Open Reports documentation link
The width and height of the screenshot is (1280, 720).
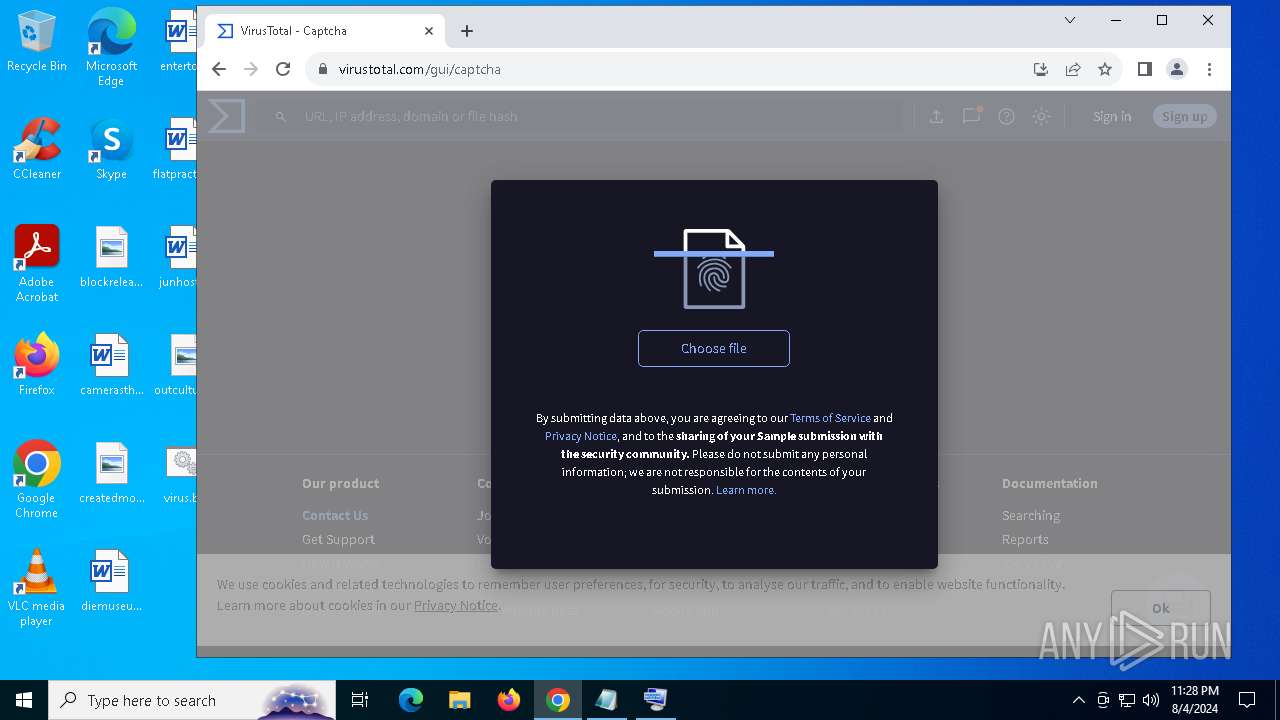pos(1025,539)
